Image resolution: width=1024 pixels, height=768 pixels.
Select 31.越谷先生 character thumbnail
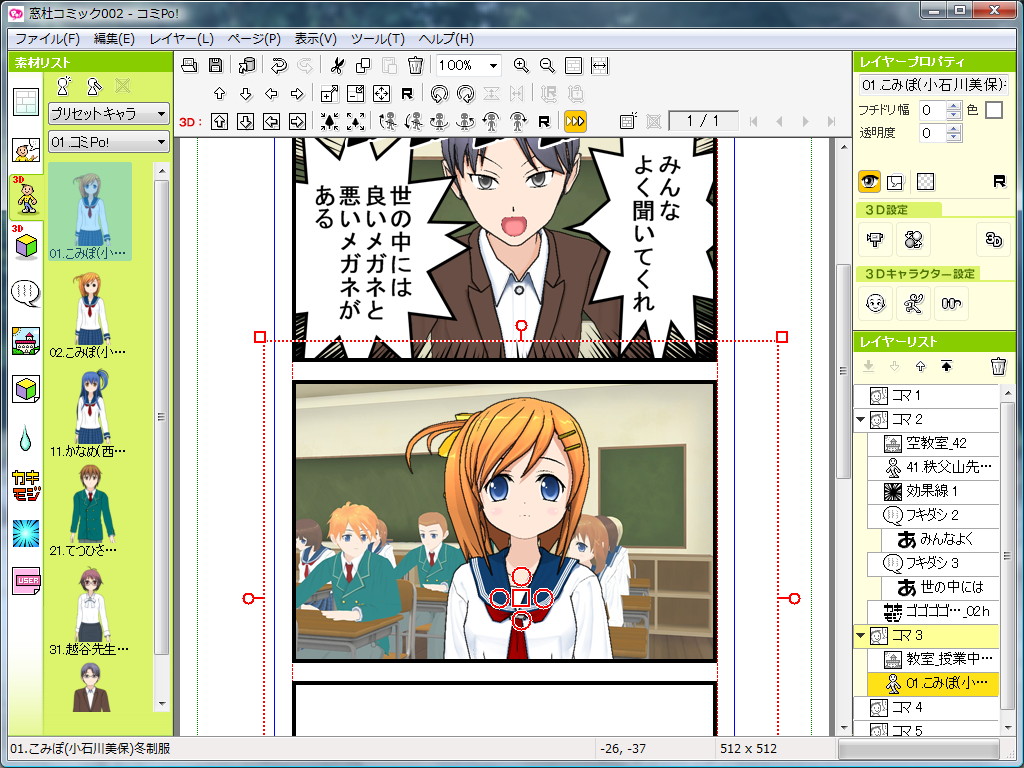(90, 610)
